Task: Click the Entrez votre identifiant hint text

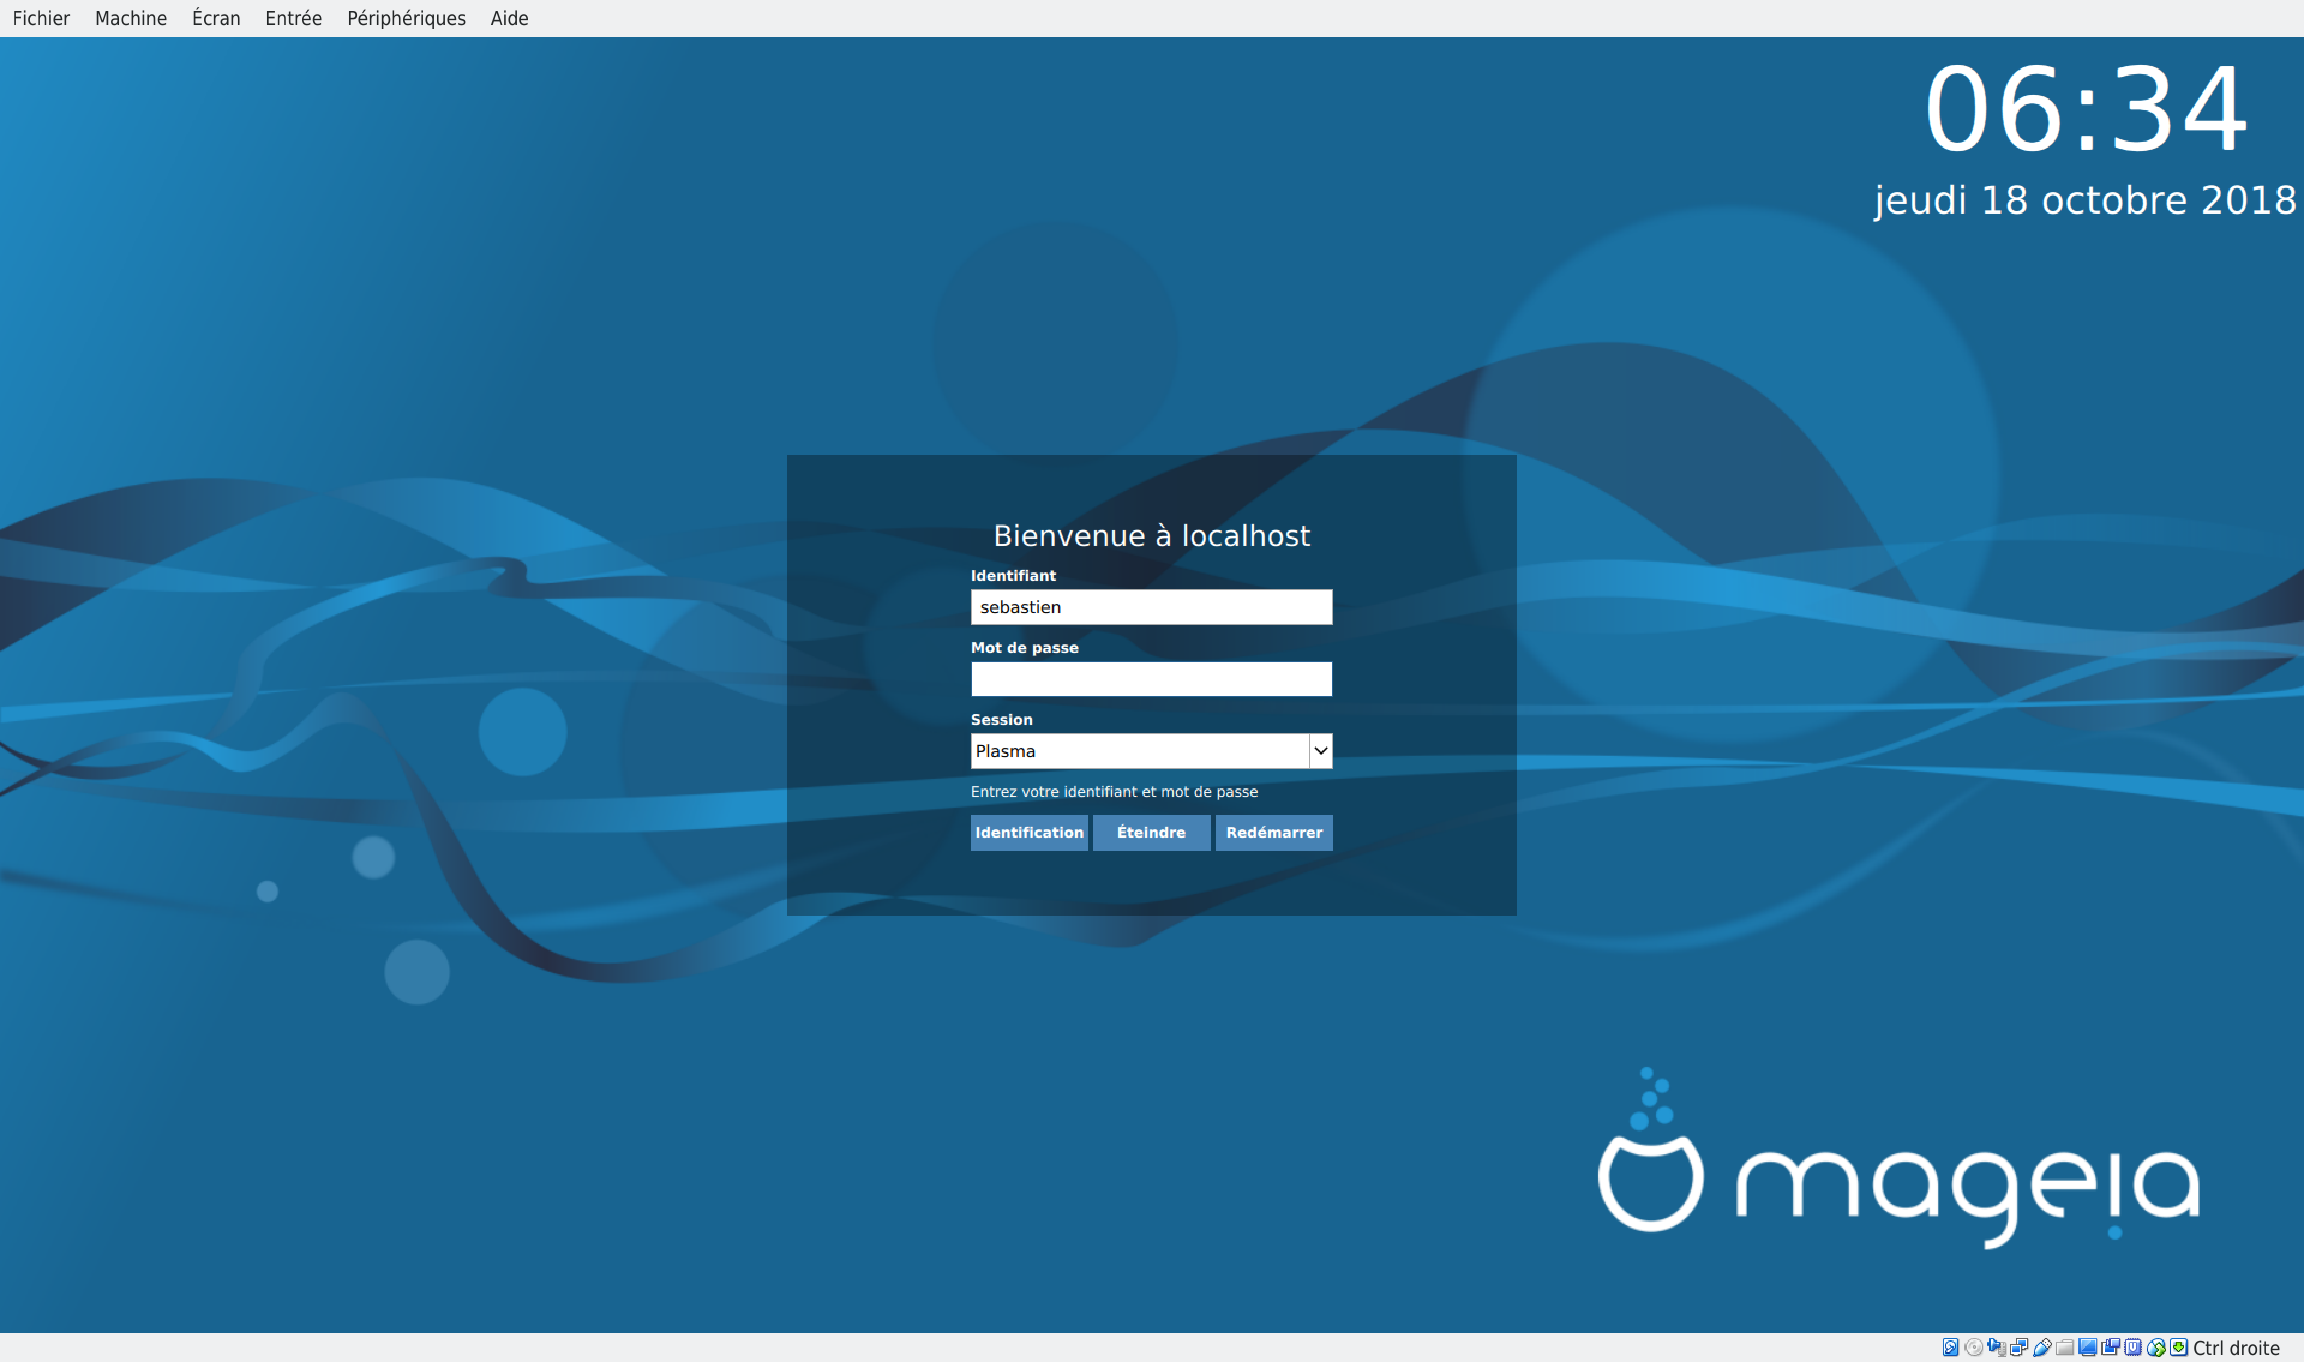Action: [x=1114, y=791]
